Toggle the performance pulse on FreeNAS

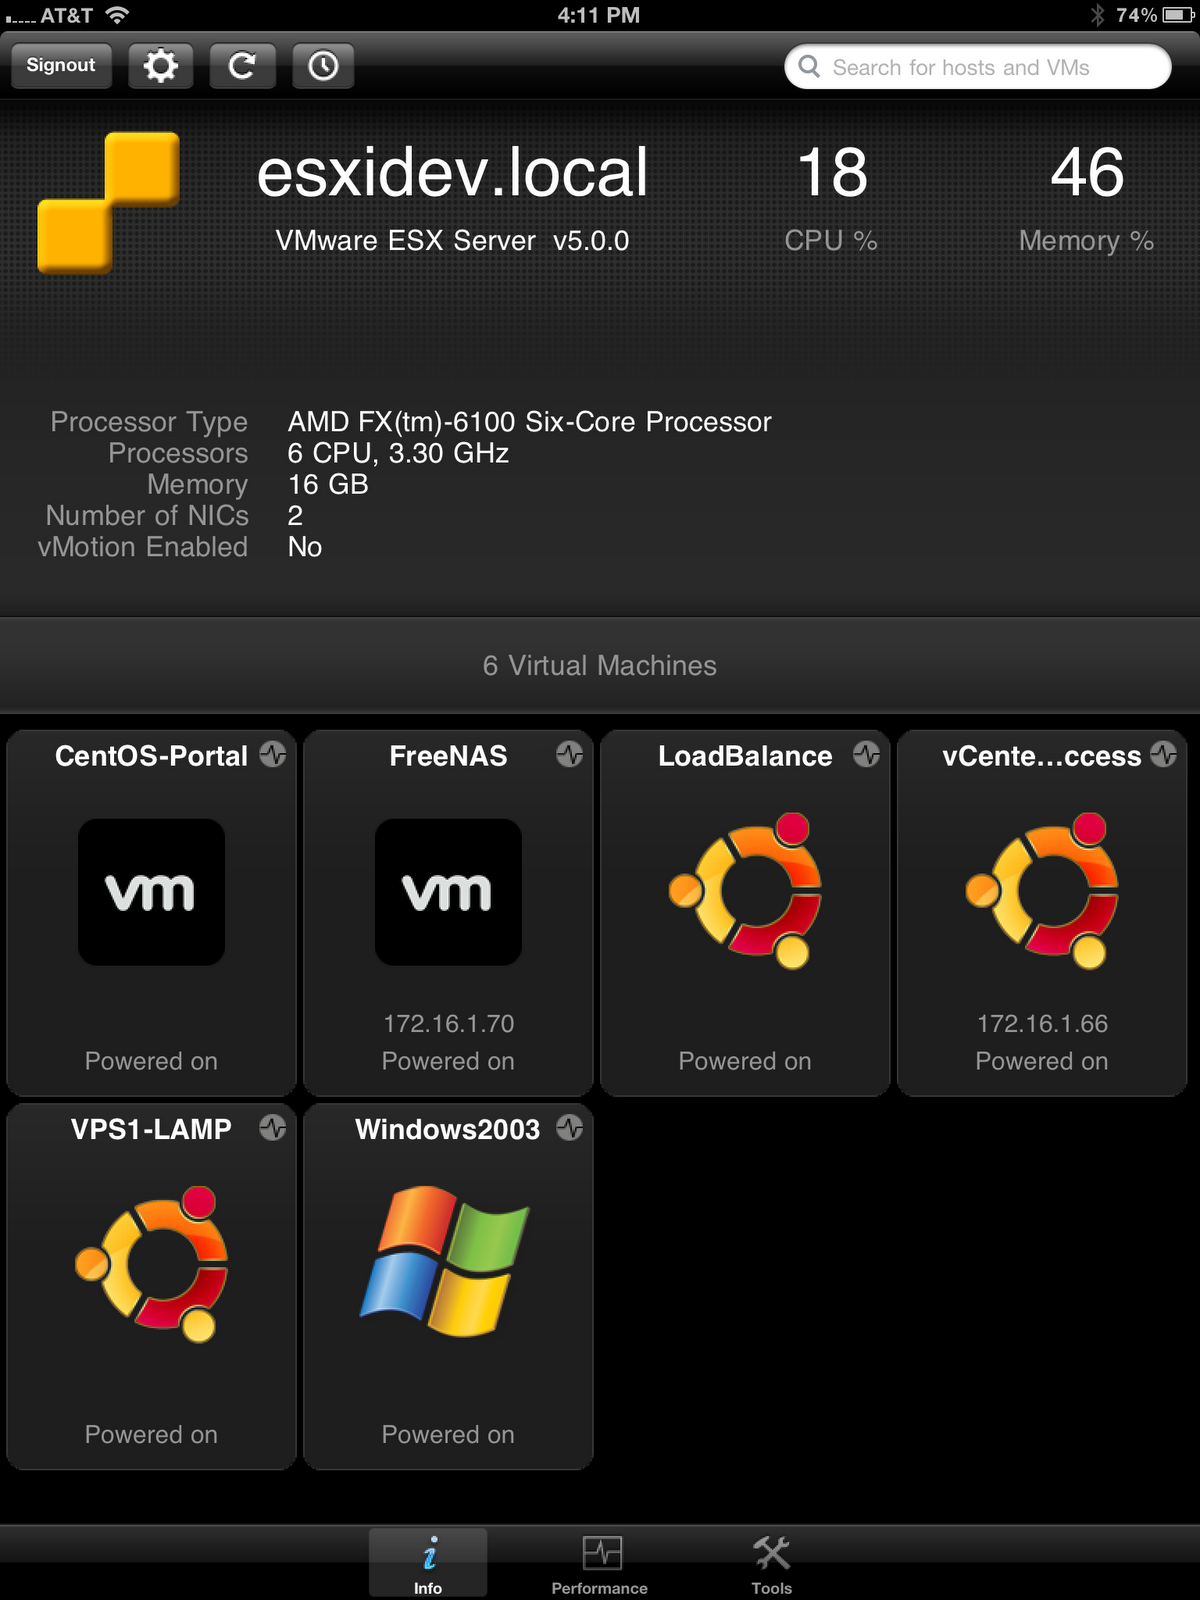[x=569, y=756]
